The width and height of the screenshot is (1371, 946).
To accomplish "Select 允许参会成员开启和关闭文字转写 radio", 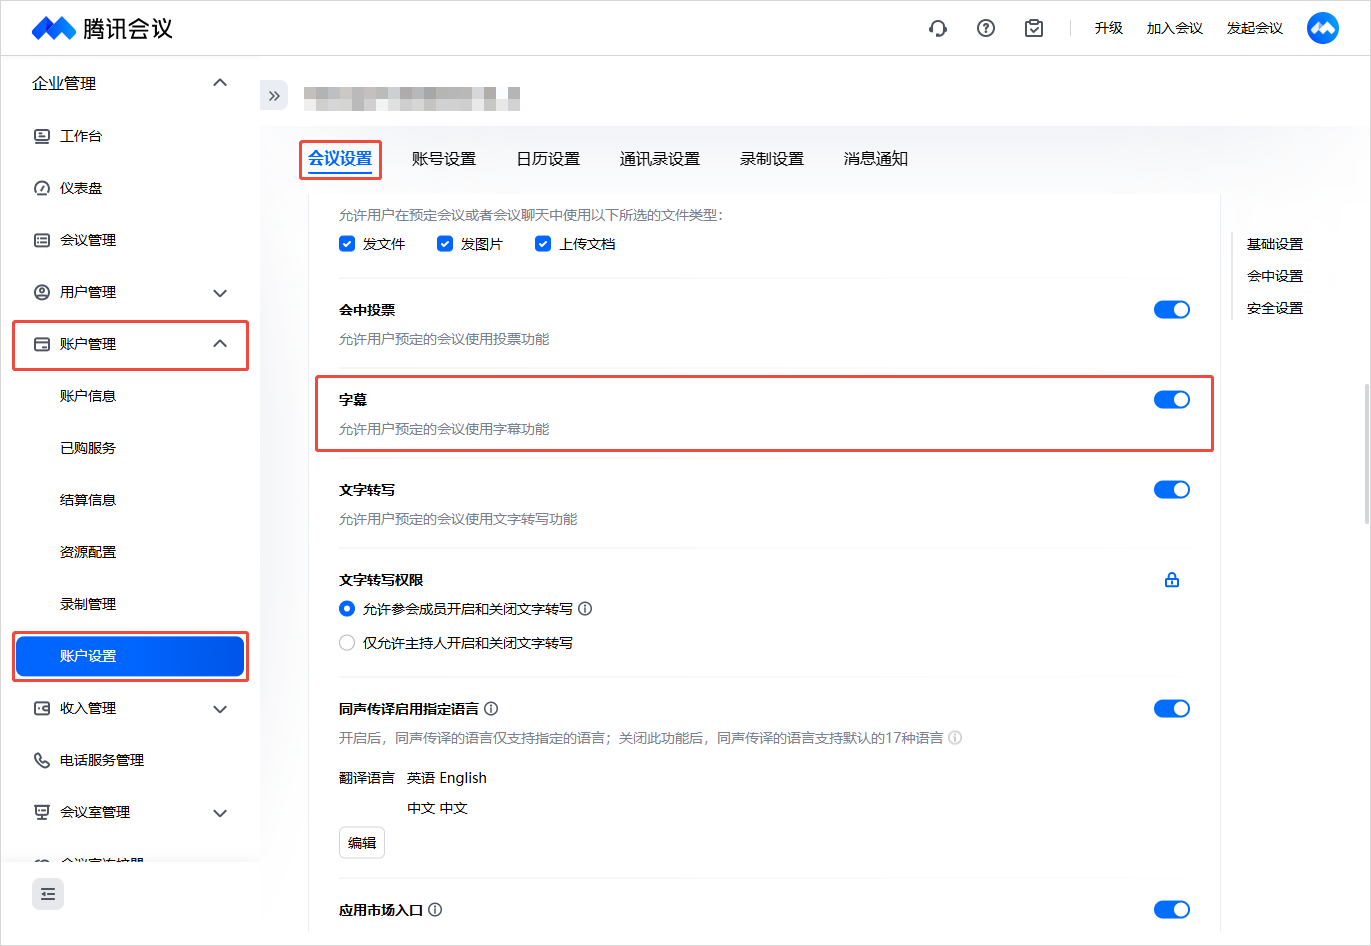I will pos(347,609).
